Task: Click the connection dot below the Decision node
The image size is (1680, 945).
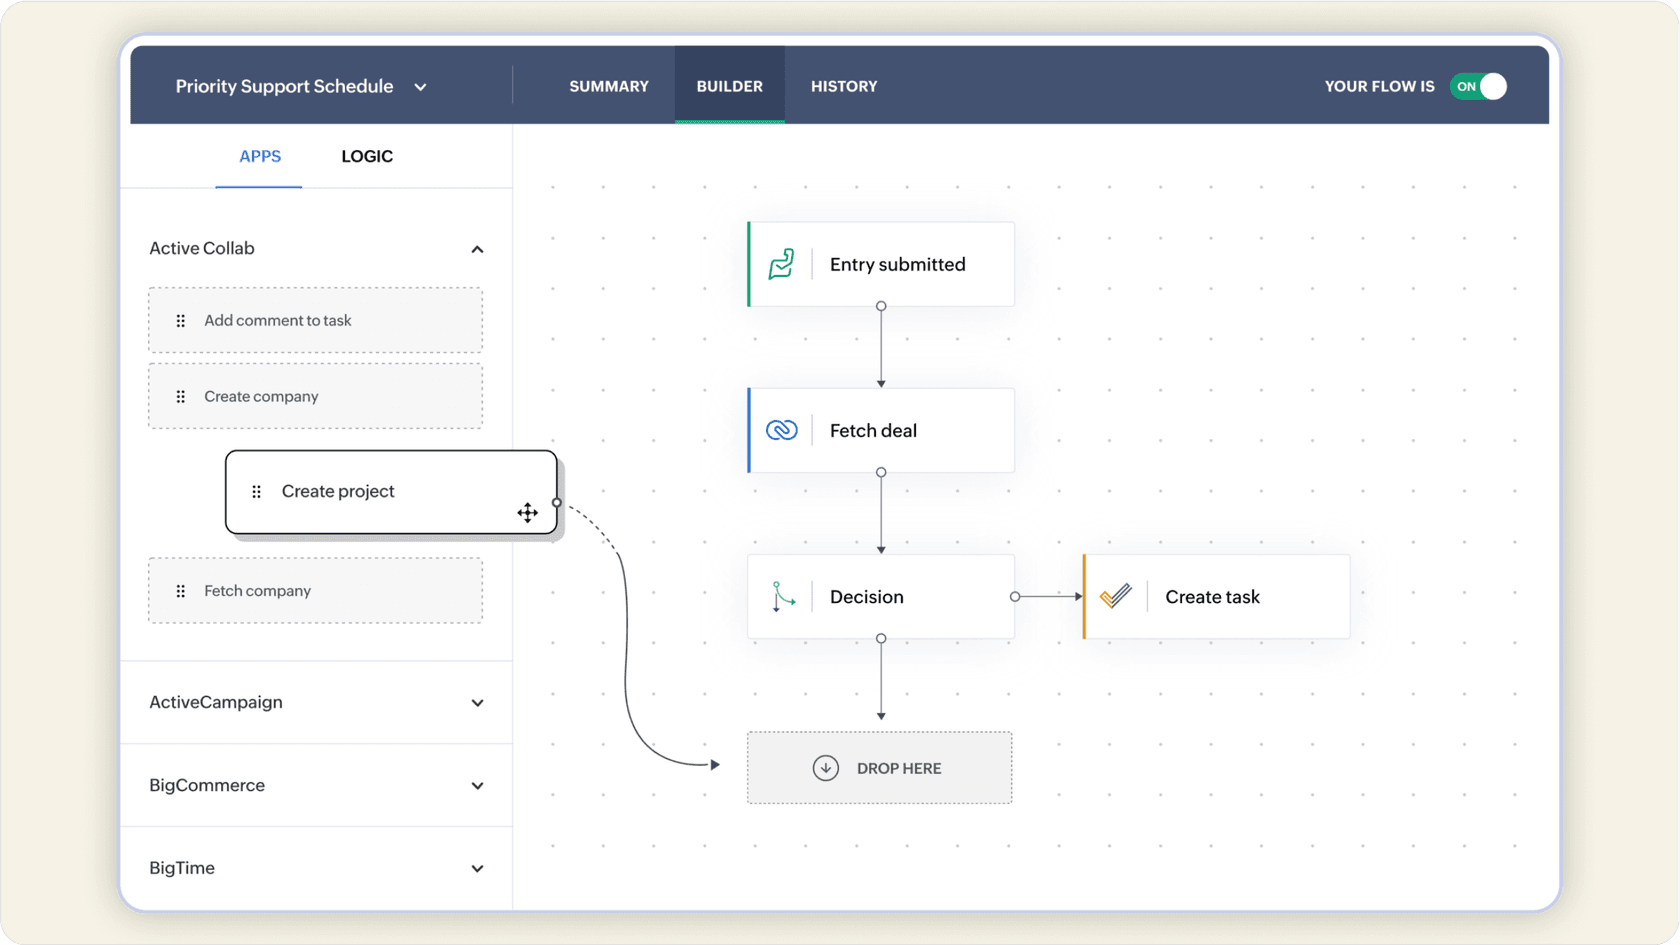Action: click(880, 638)
